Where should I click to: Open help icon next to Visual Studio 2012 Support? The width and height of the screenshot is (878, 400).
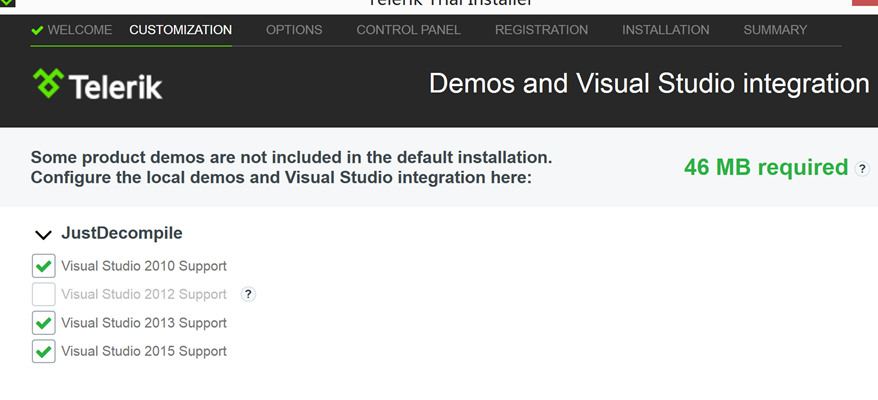(x=249, y=294)
